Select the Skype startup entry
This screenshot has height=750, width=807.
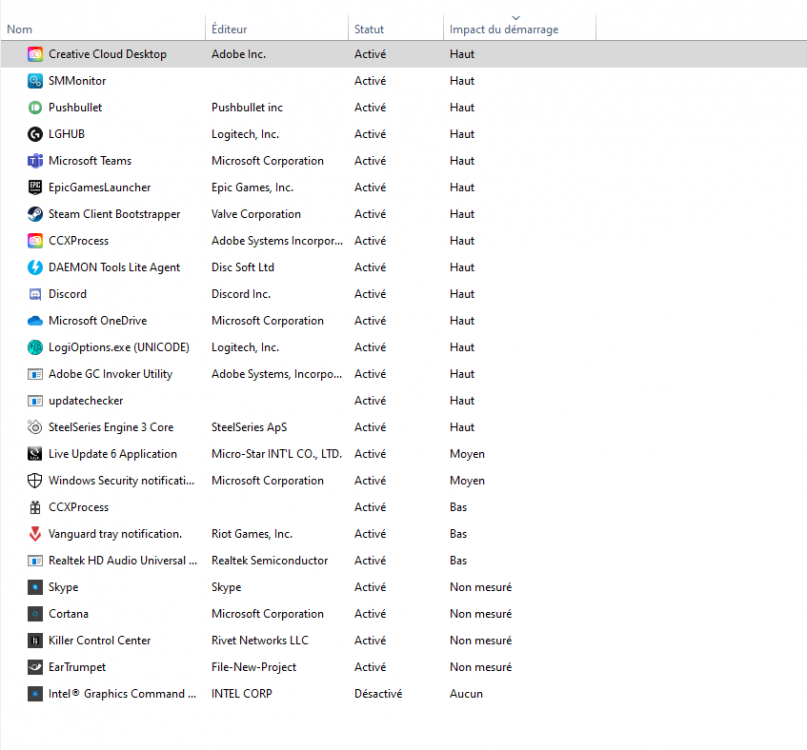[63, 587]
